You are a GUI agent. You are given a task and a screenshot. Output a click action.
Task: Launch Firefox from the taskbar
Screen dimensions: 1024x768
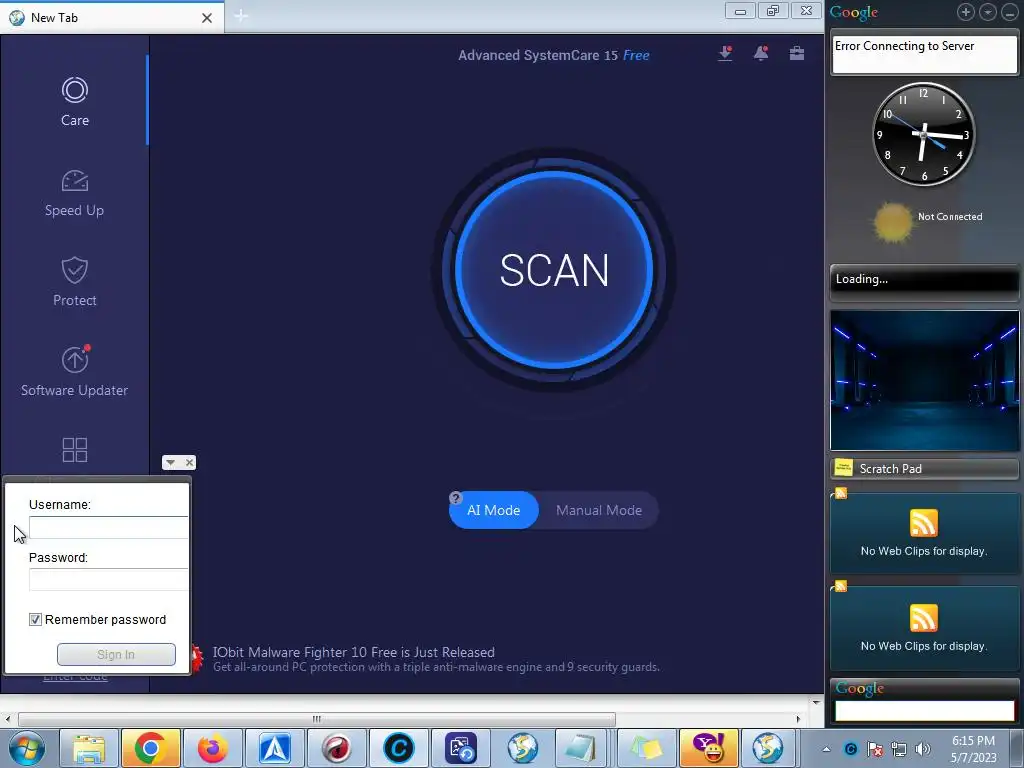coord(213,748)
